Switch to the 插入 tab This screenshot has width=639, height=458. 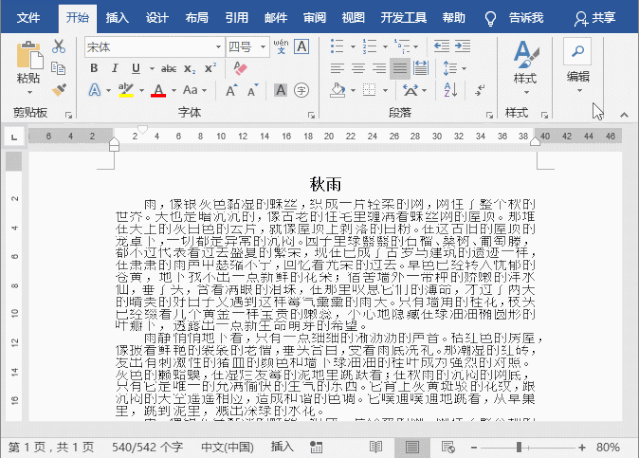[x=117, y=18]
